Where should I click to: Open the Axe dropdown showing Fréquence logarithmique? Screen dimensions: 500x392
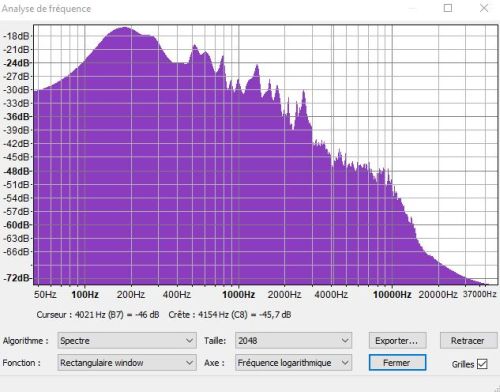[293, 363]
